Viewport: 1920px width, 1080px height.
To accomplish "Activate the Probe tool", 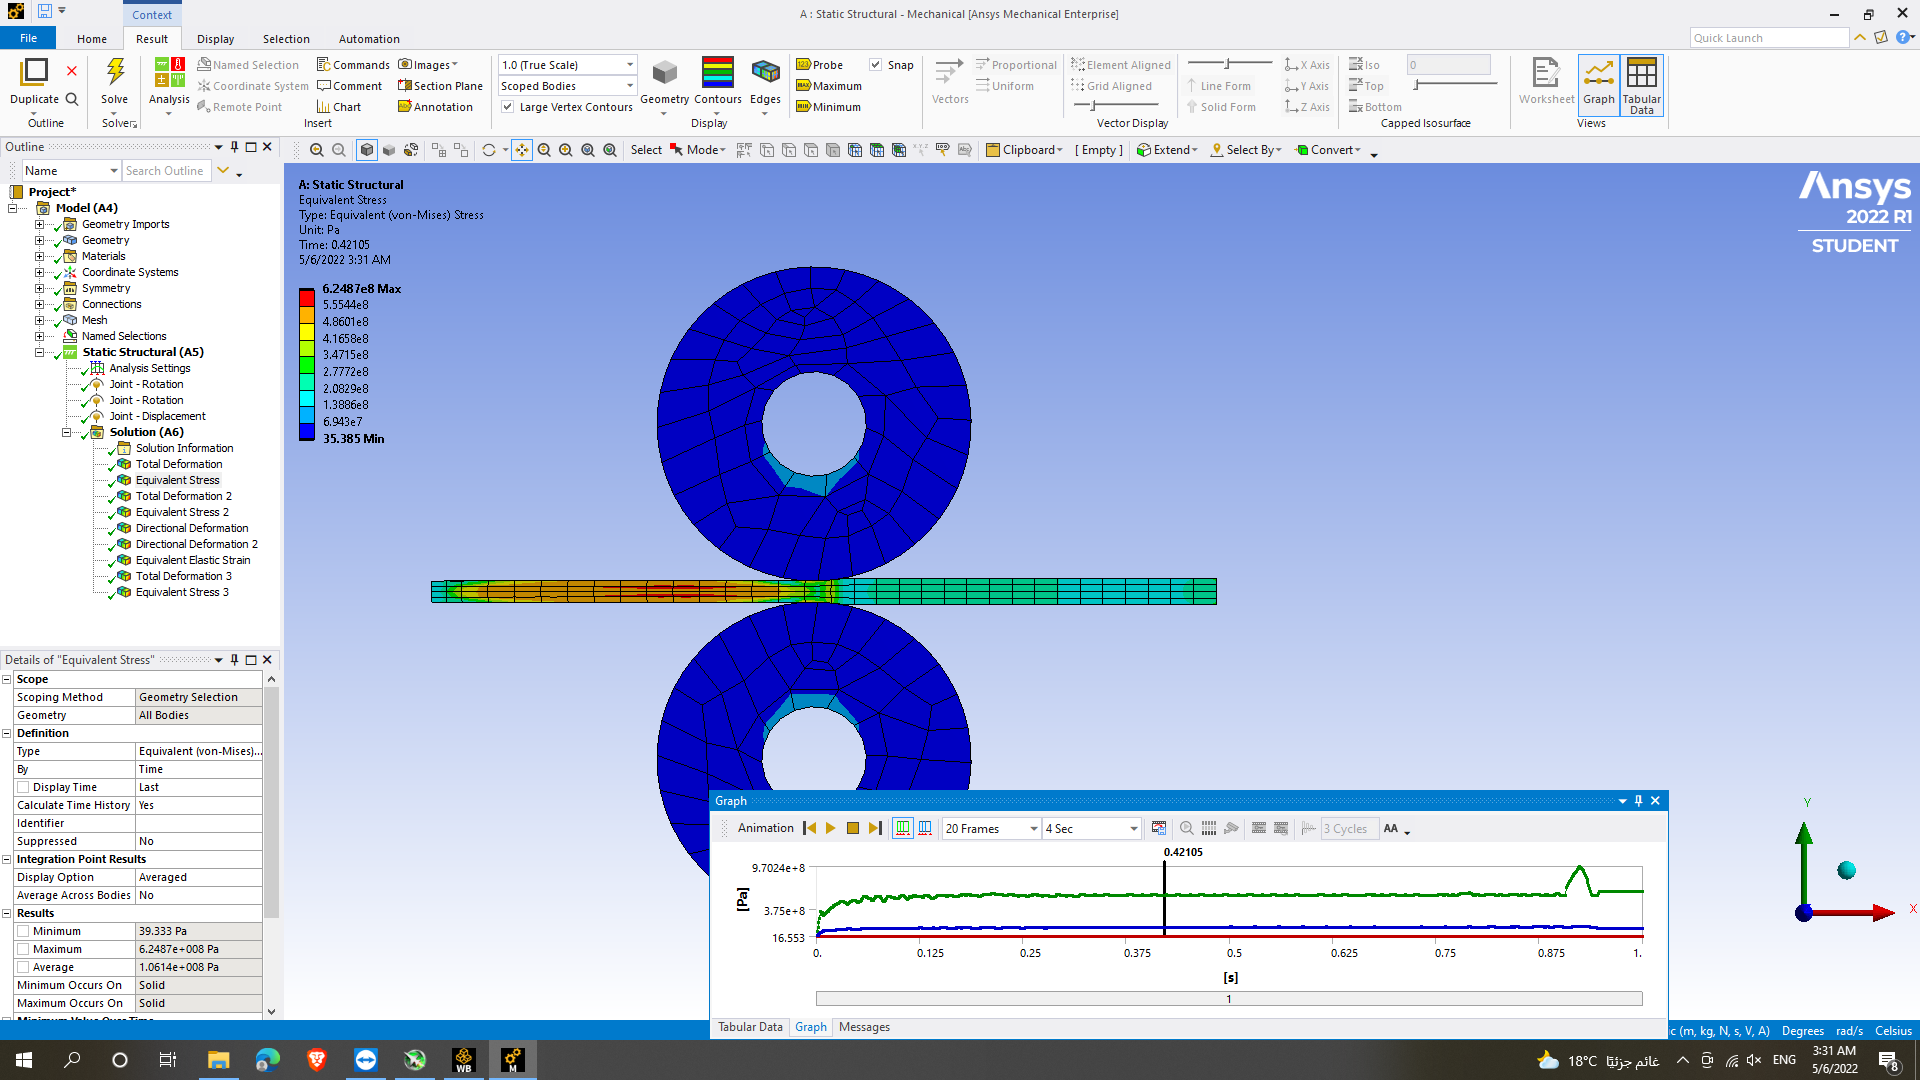I will 820,65.
